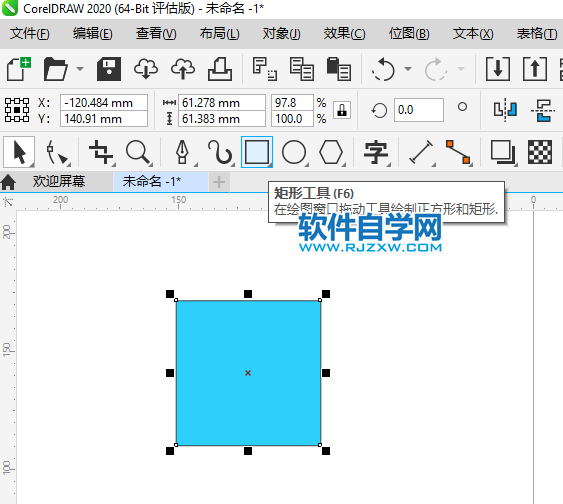Mirror the object vertically
The image size is (563, 504).
coord(543,111)
